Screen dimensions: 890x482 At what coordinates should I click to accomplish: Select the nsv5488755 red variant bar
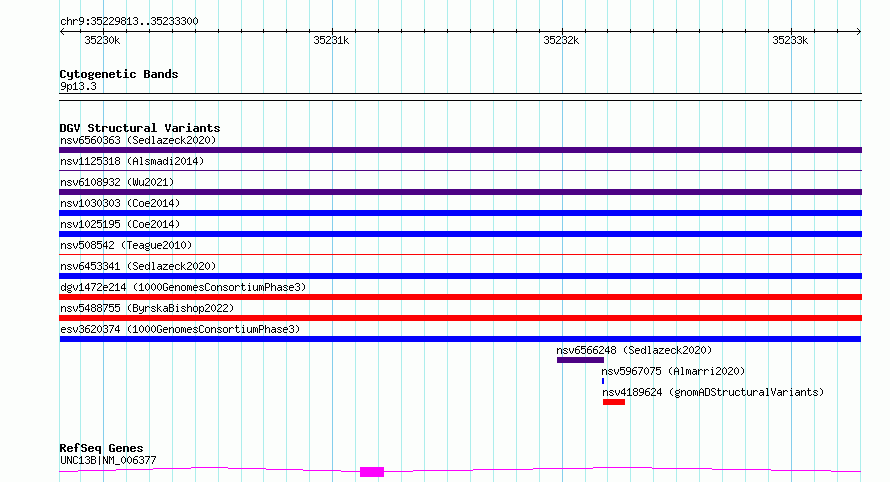460,318
